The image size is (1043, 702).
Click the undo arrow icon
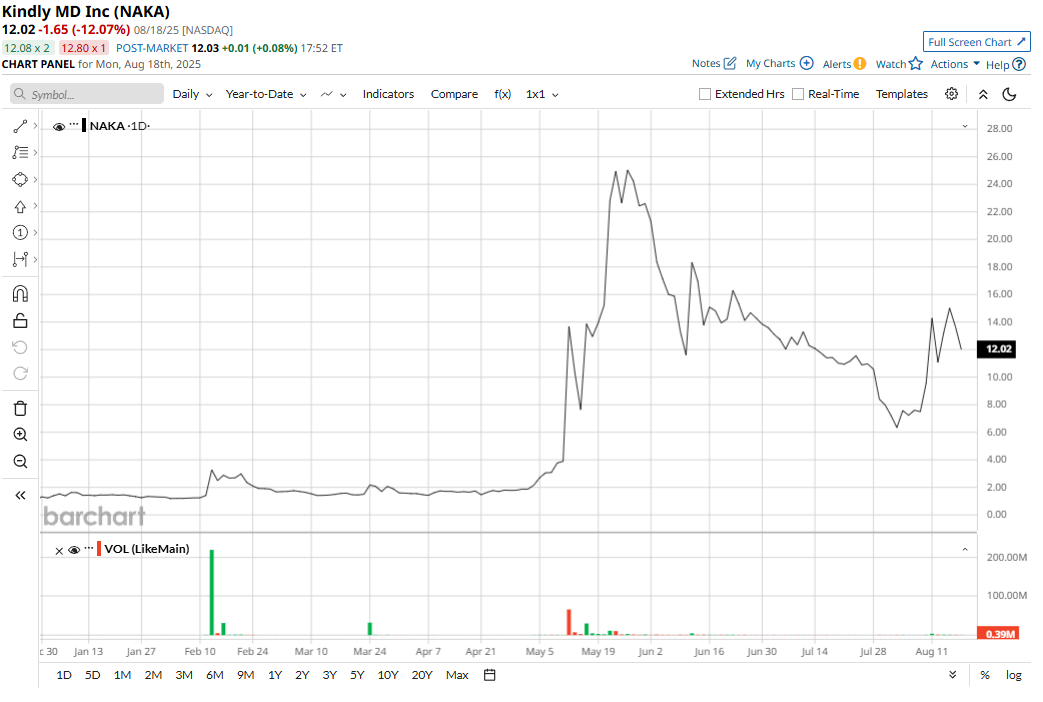coord(20,347)
